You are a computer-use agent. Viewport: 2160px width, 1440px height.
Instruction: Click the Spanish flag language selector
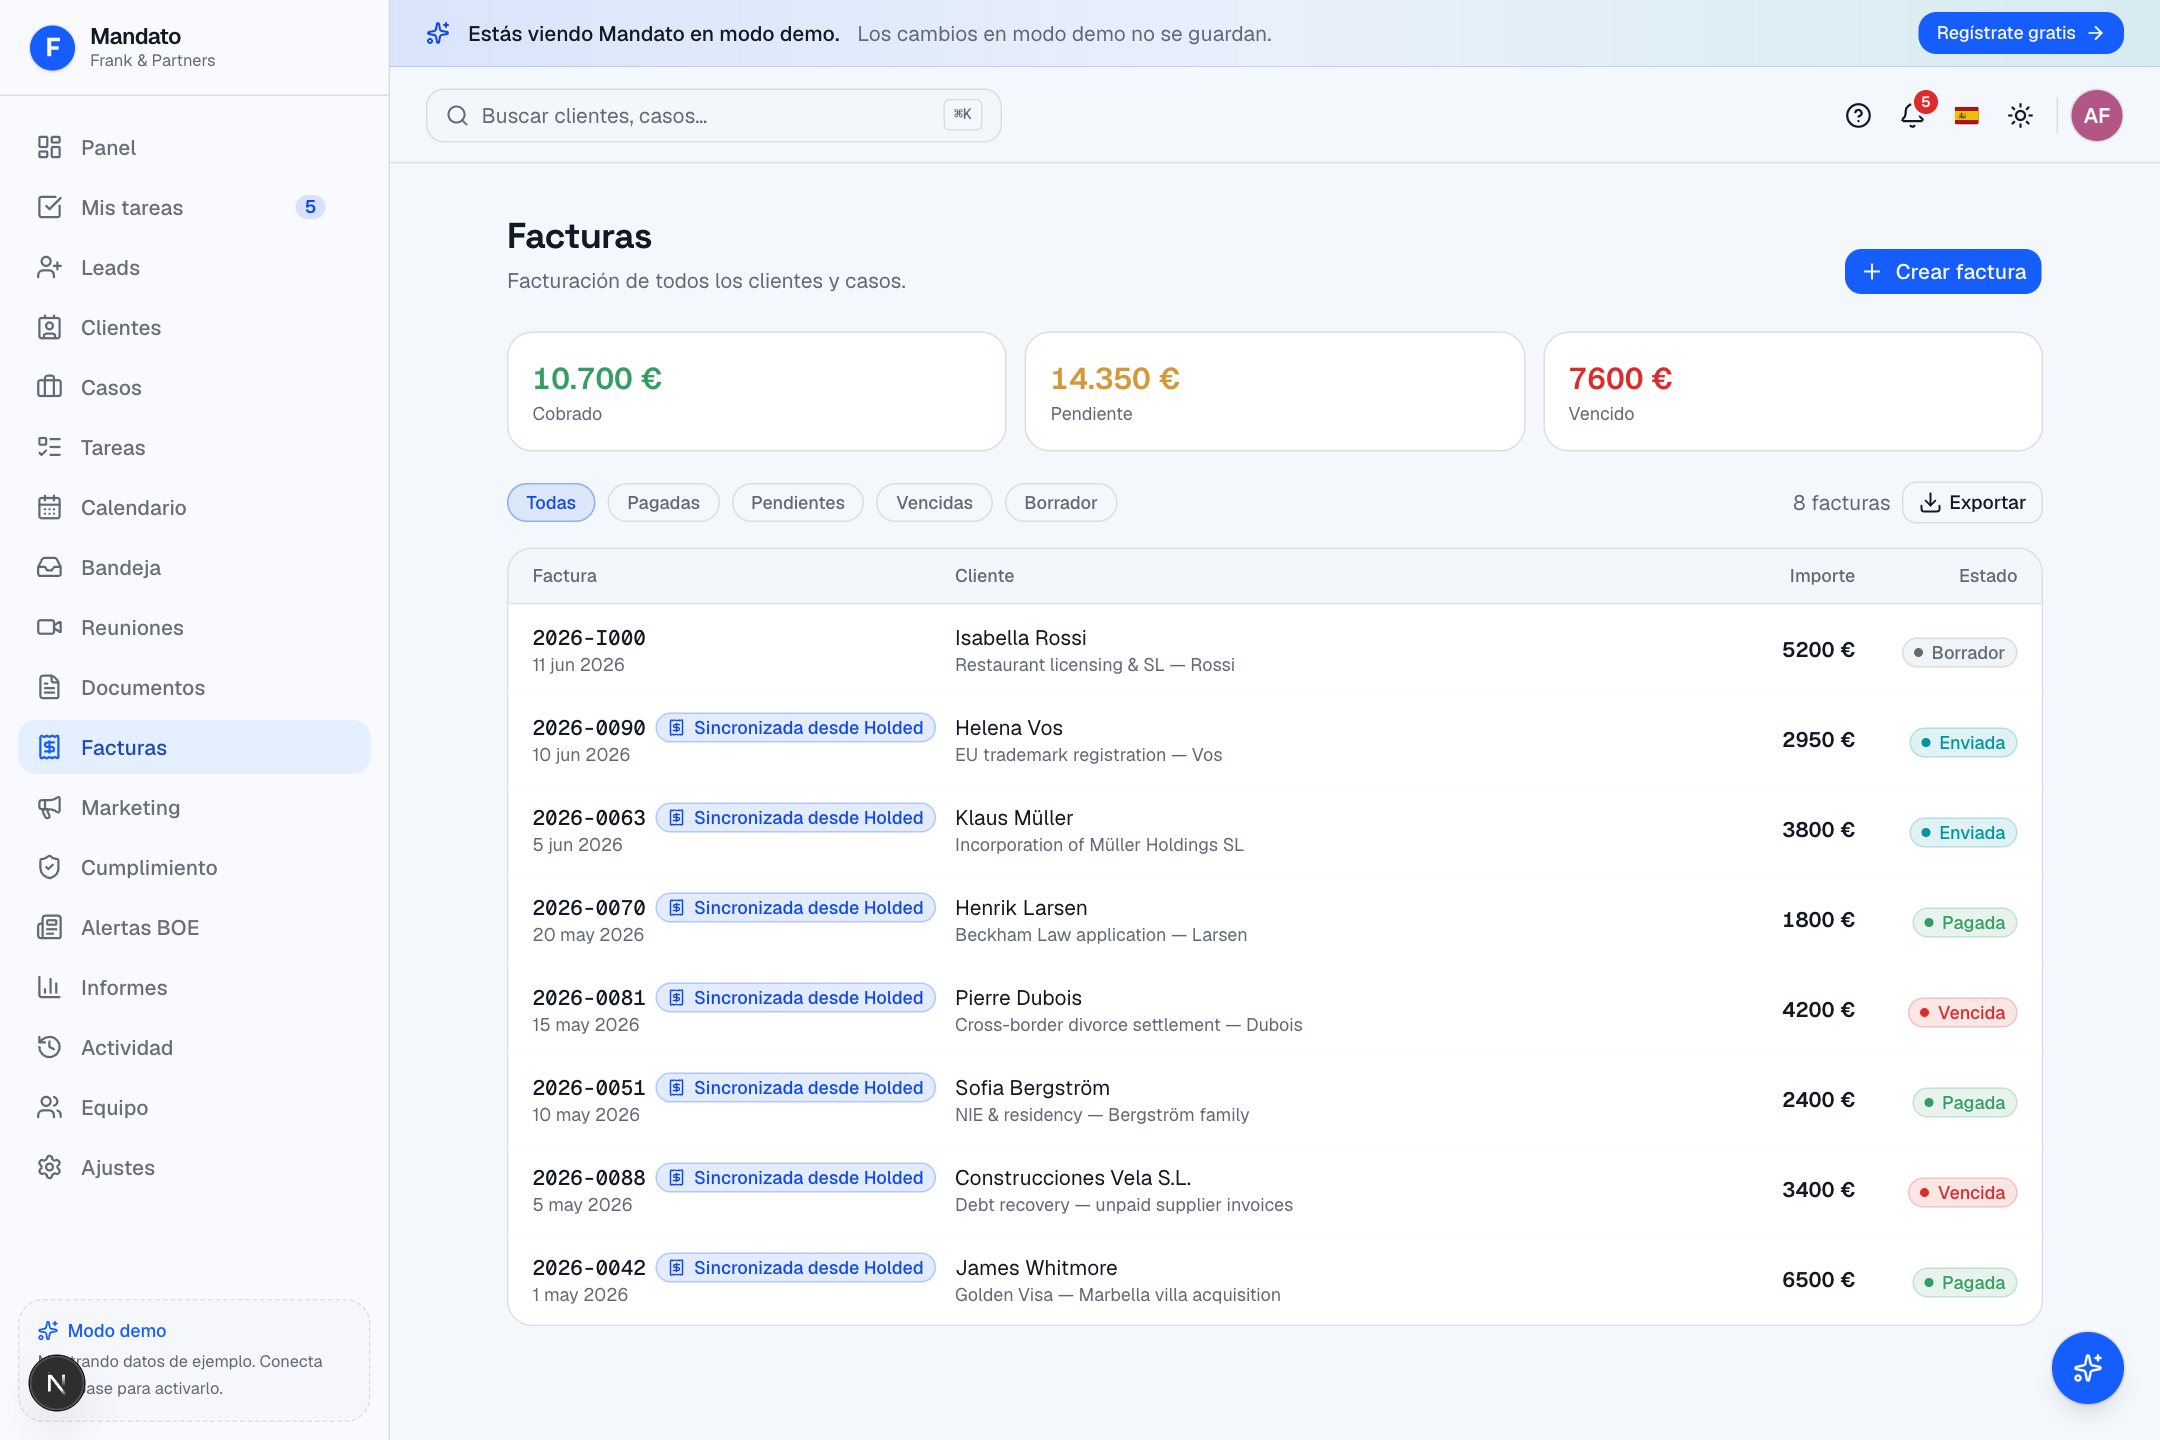pos(1967,116)
